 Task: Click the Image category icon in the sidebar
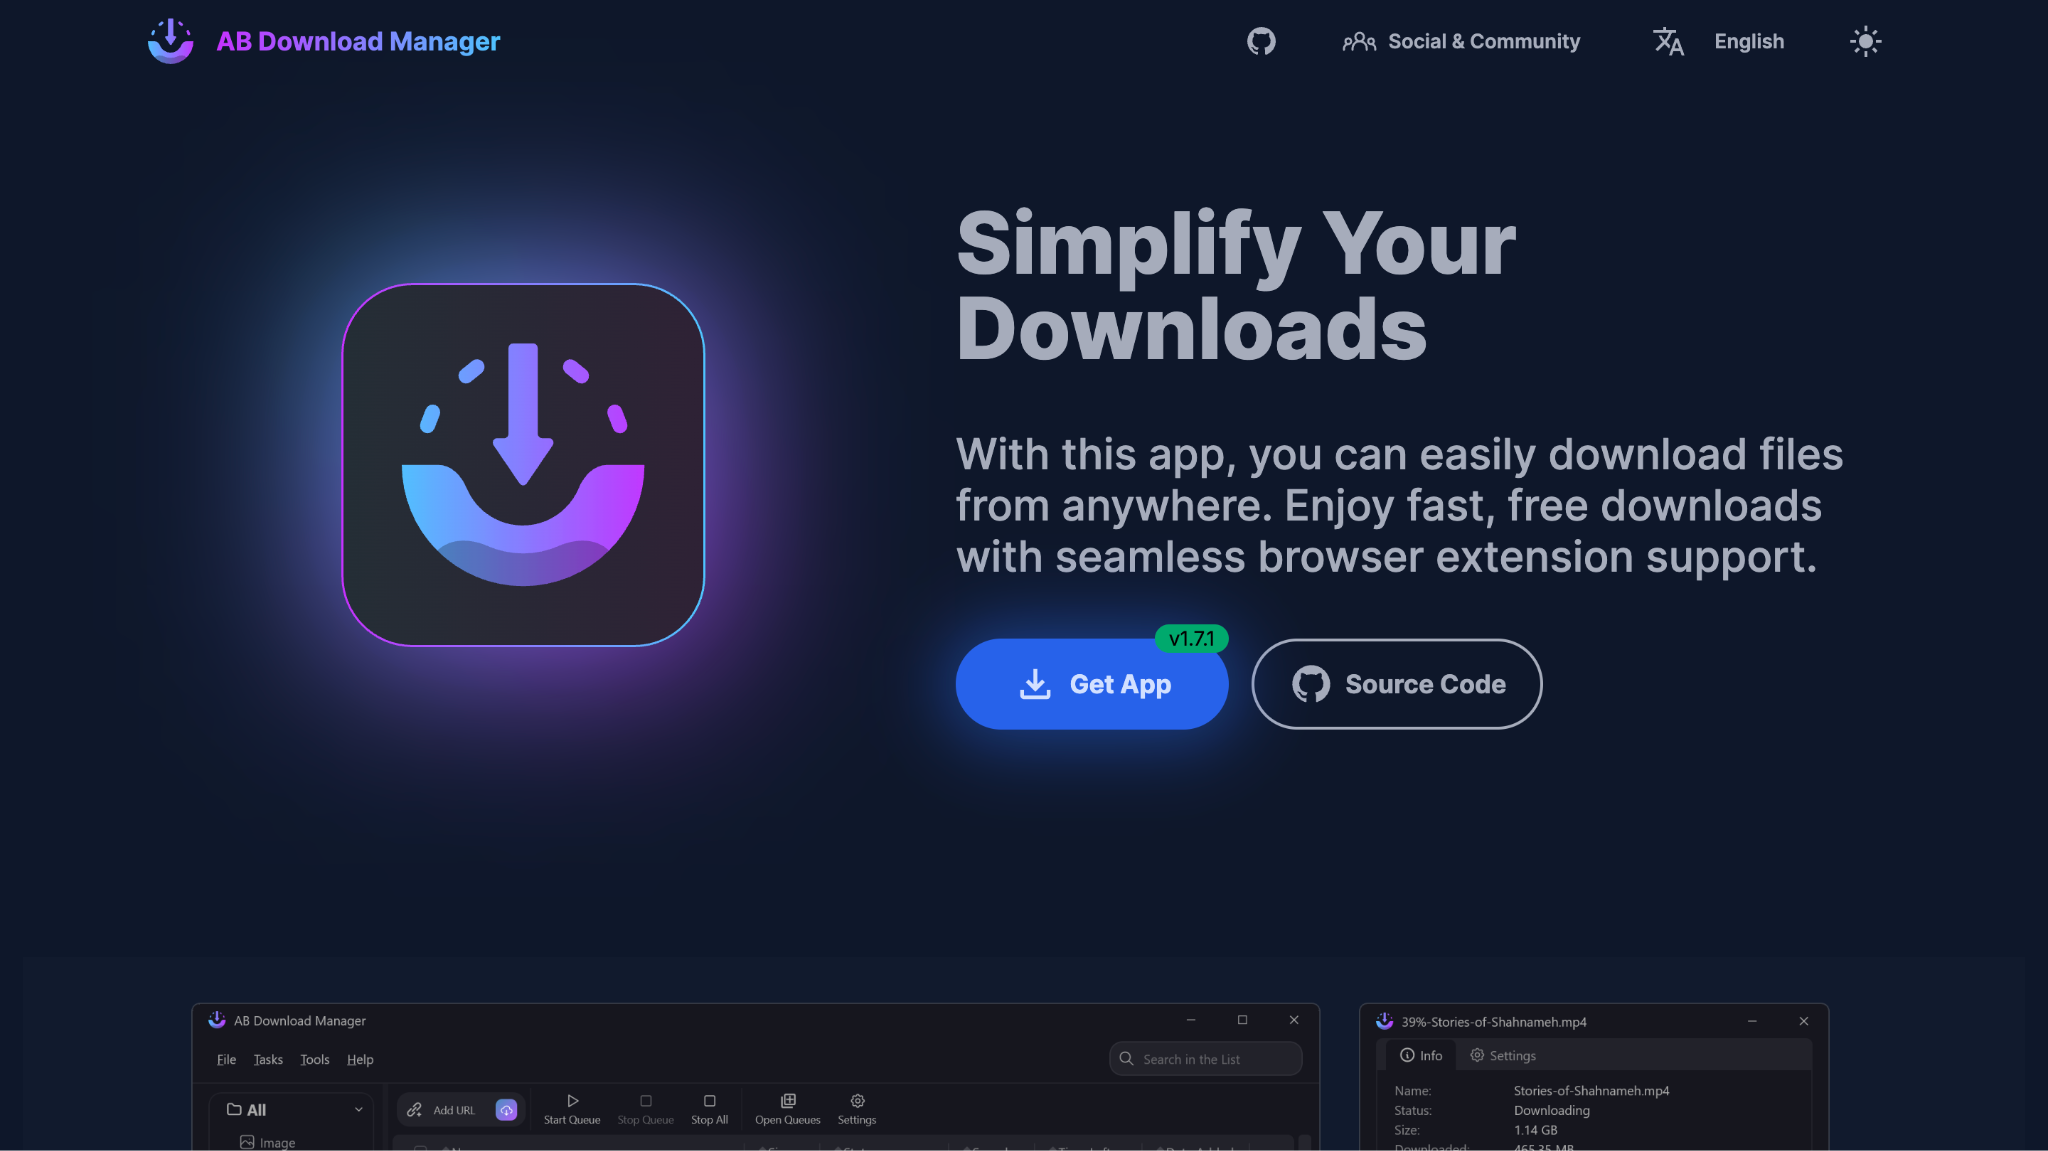pos(248,1141)
